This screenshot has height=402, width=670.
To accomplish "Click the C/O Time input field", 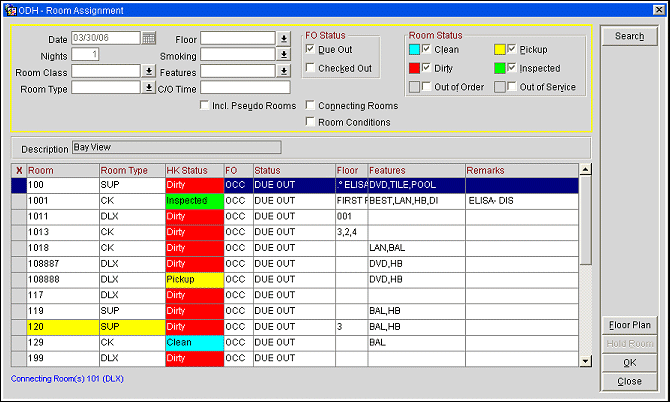I will pyautogui.click(x=244, y=88).
